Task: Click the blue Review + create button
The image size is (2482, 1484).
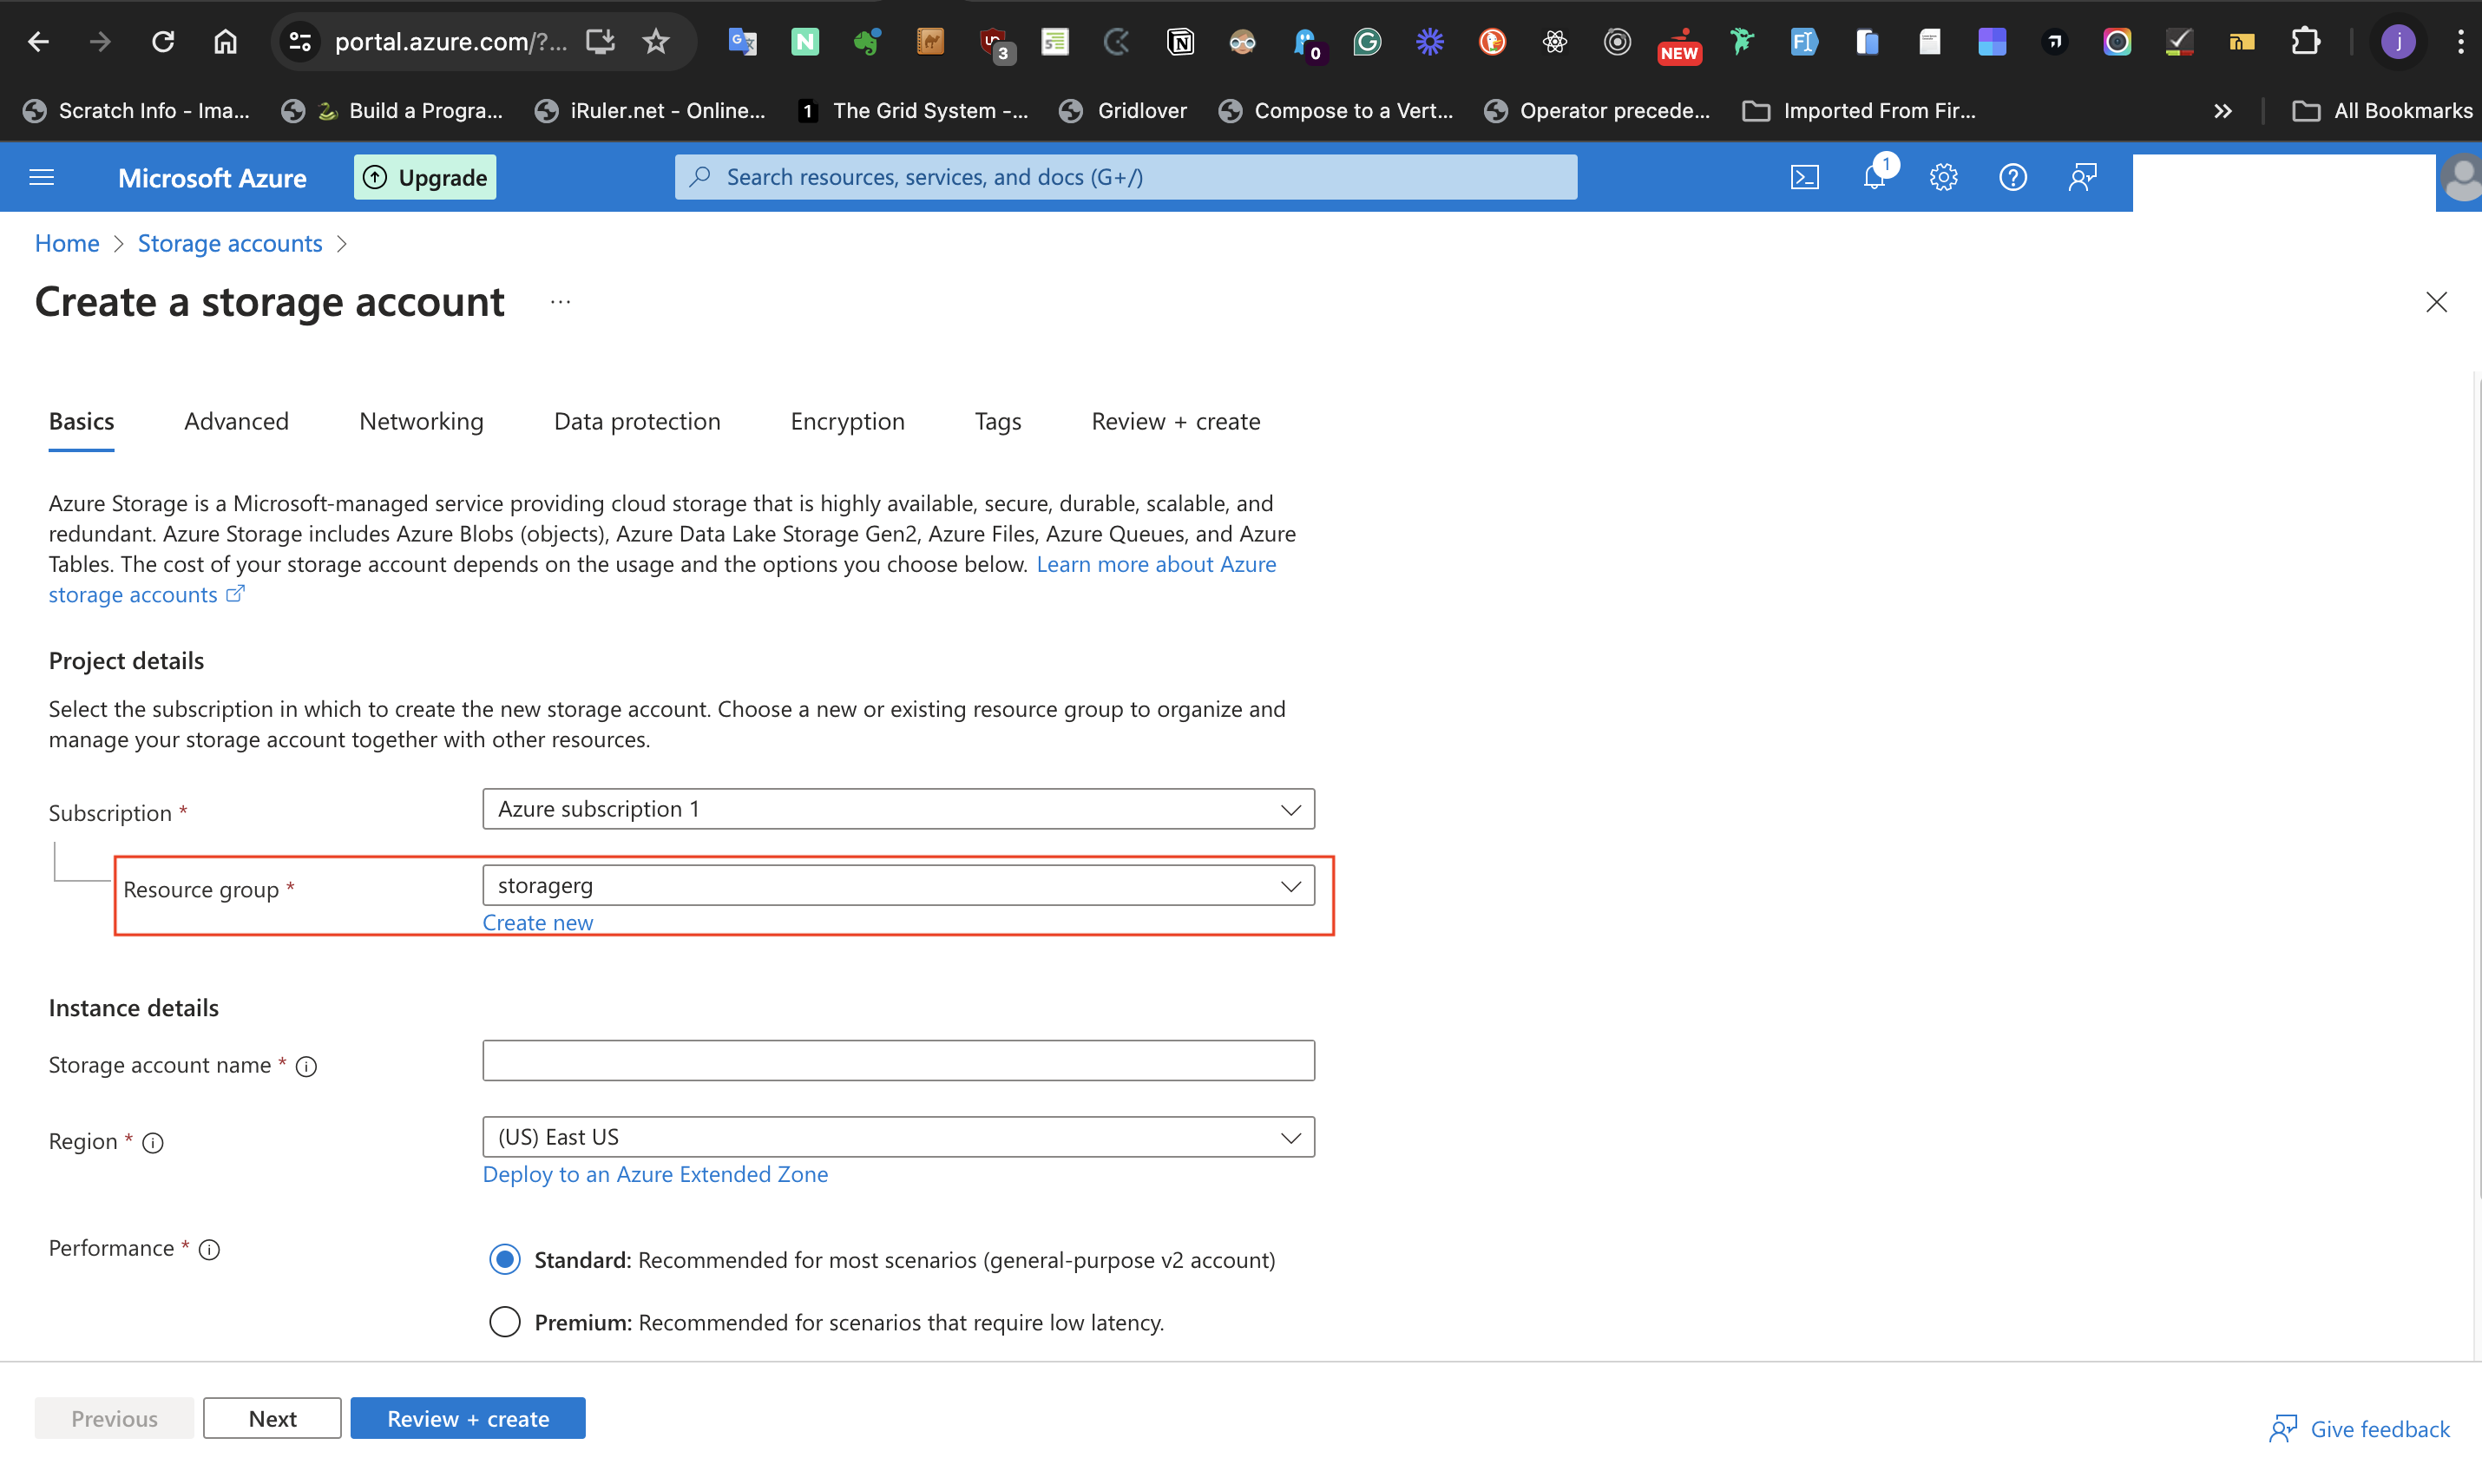Action: [468, 1418]
